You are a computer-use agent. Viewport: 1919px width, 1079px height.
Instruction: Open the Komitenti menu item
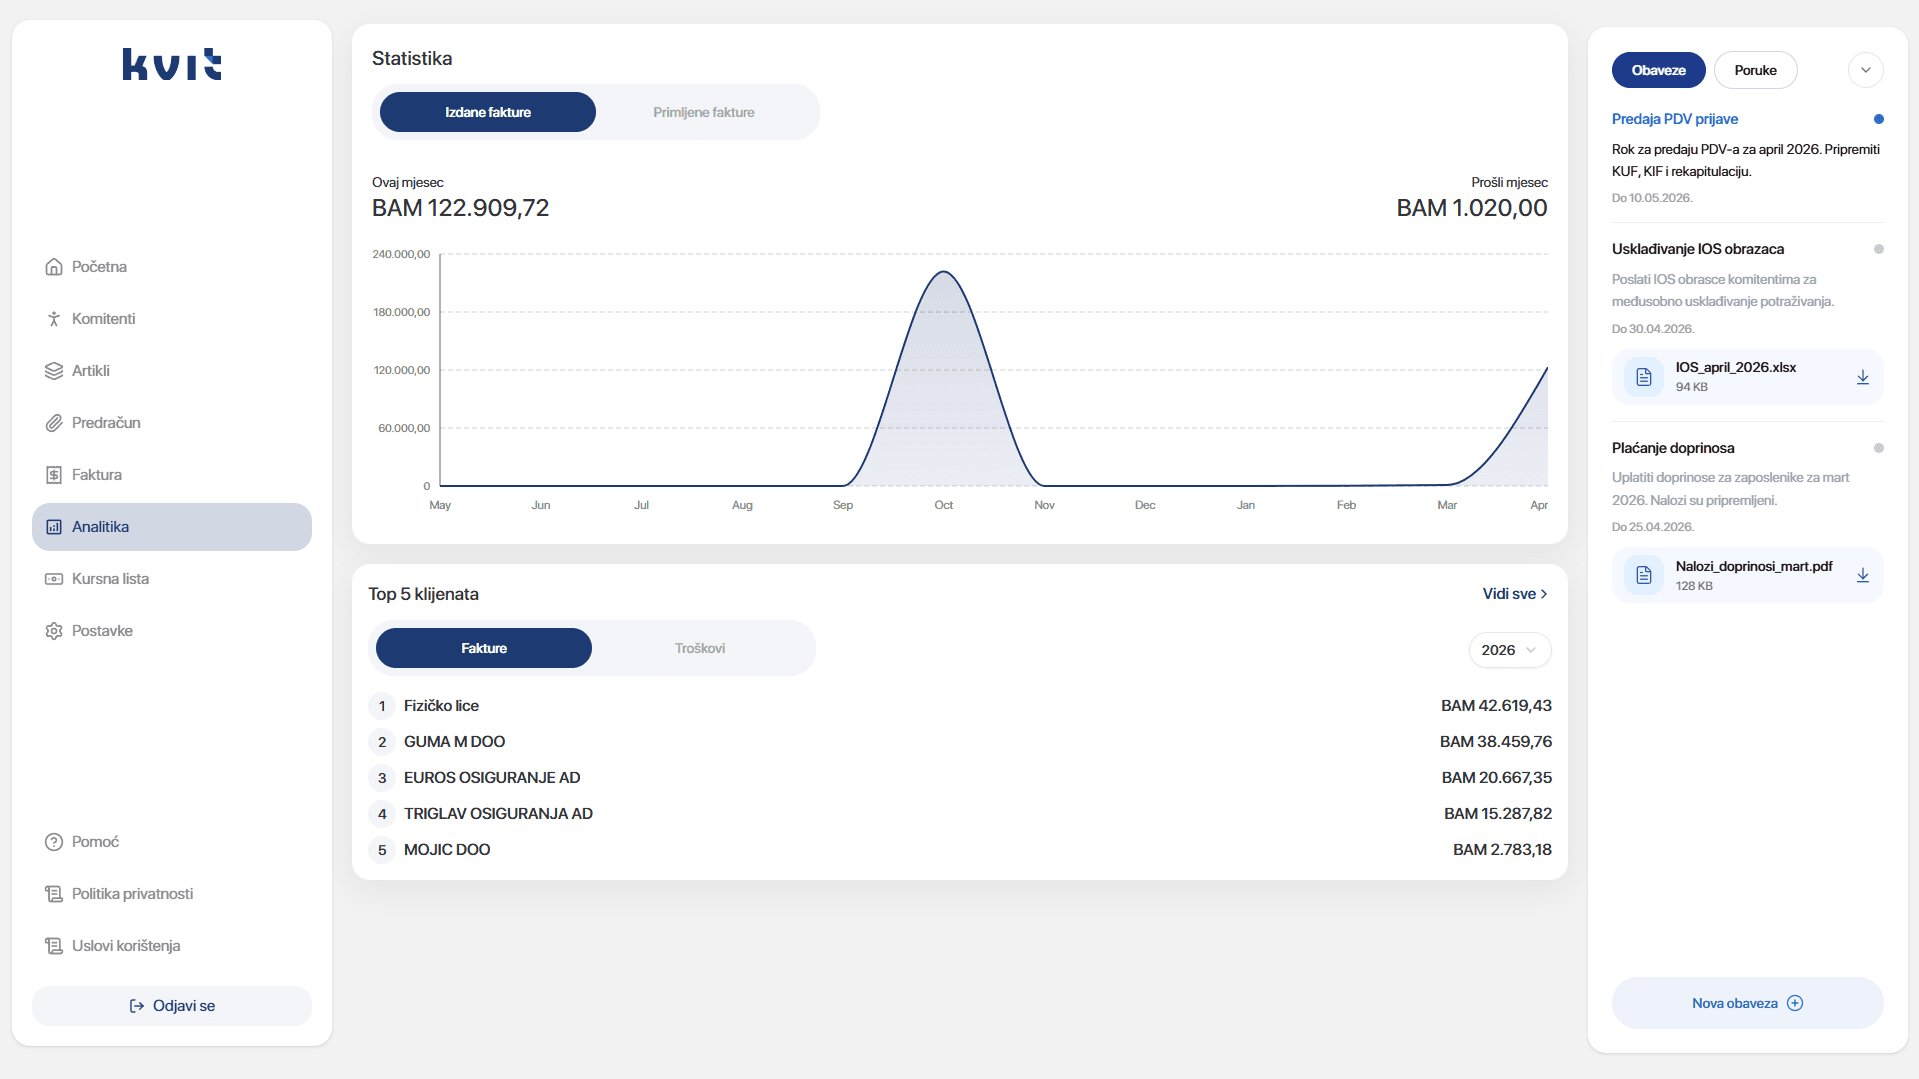(172, 319)
